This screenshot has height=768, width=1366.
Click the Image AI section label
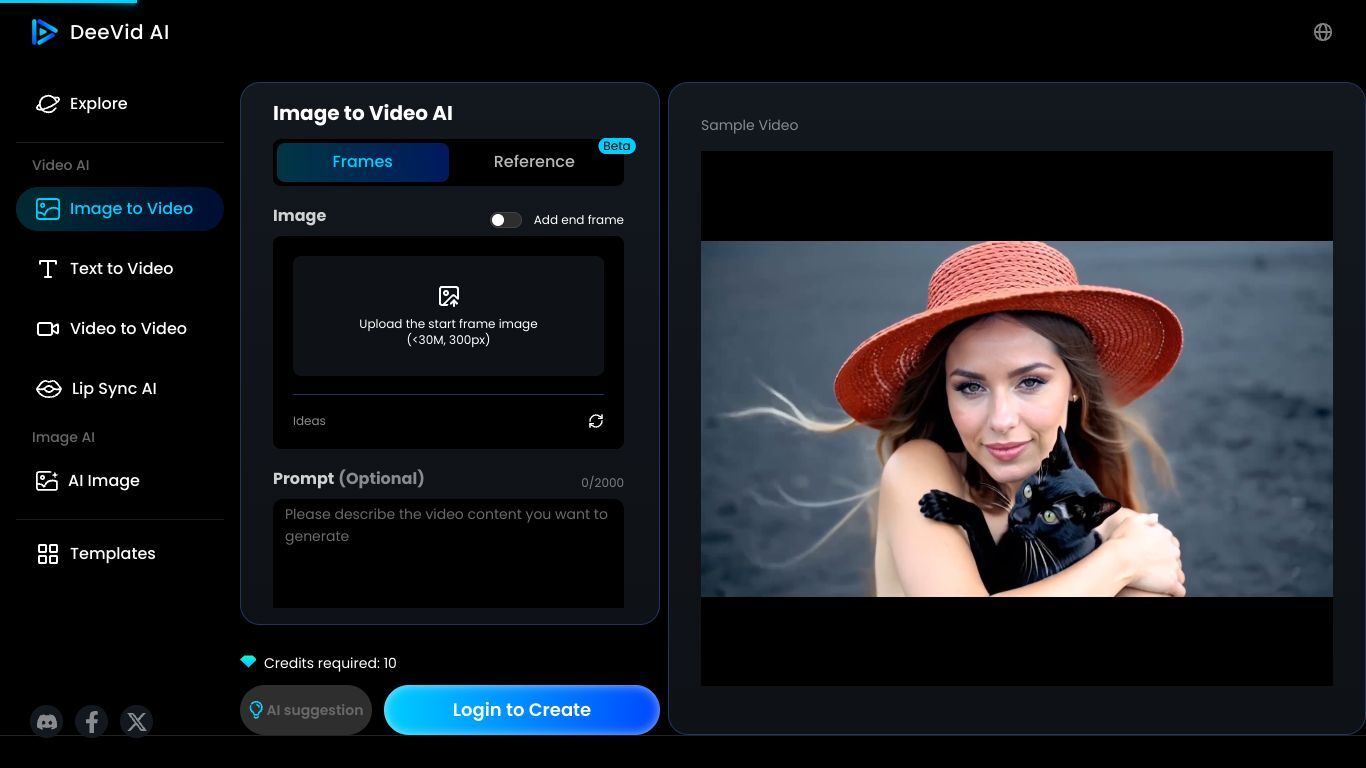tap(64, 438)
